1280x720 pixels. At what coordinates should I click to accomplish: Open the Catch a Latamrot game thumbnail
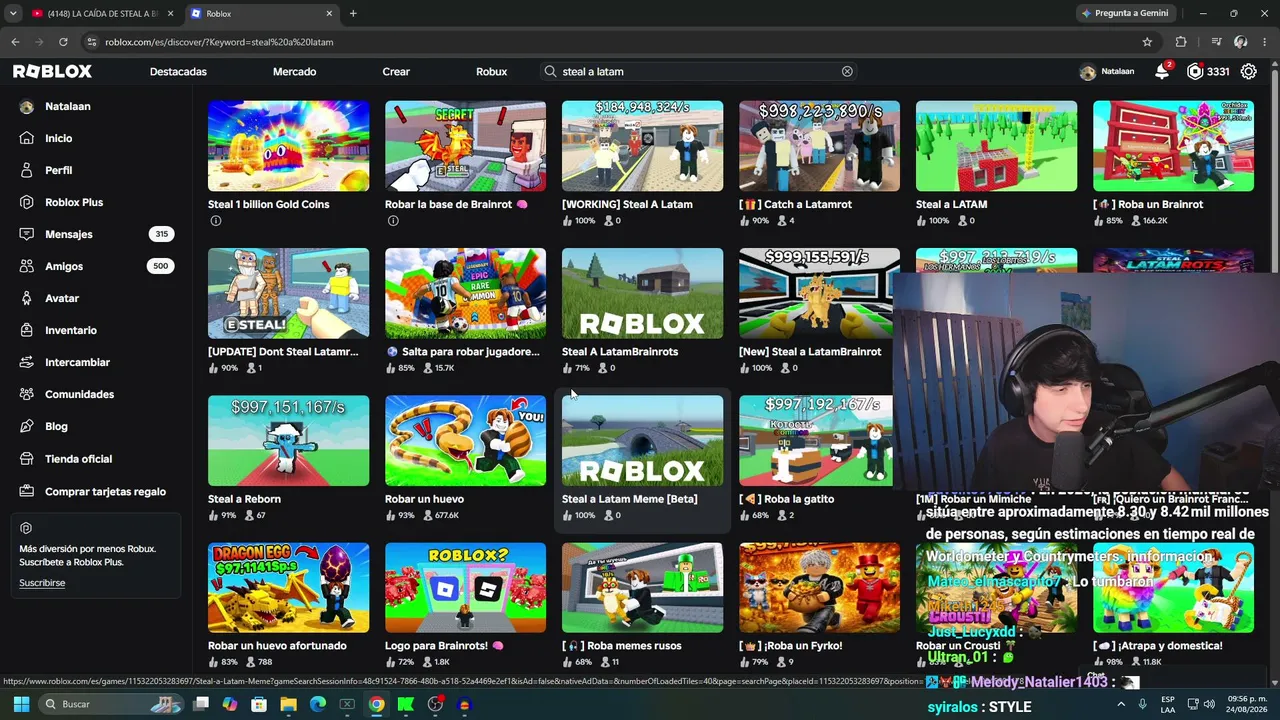[x=819, y=146]
